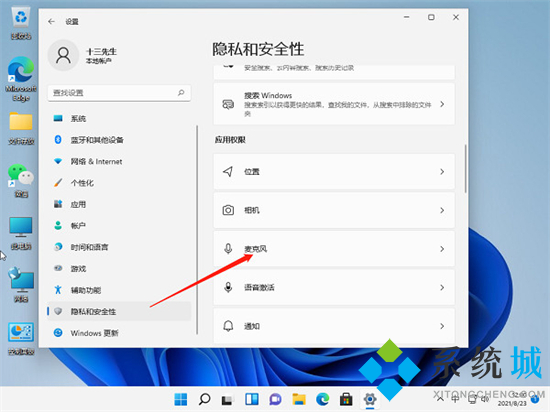Viewport: 550px width, 412px height.
Task: Click the microphone icon beside 麦克风
Action: [228, 249]
